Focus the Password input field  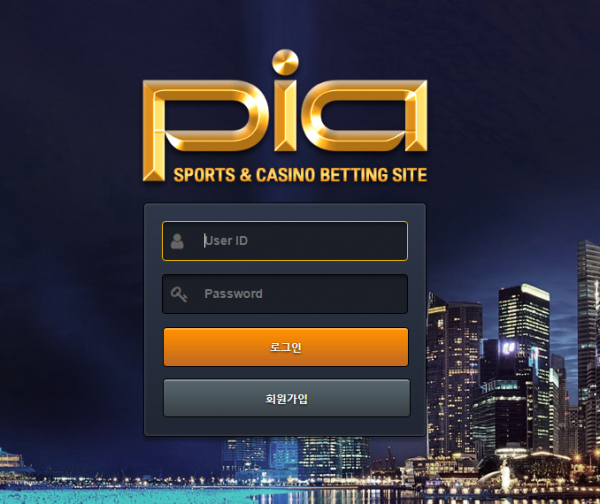coord(285,294)
